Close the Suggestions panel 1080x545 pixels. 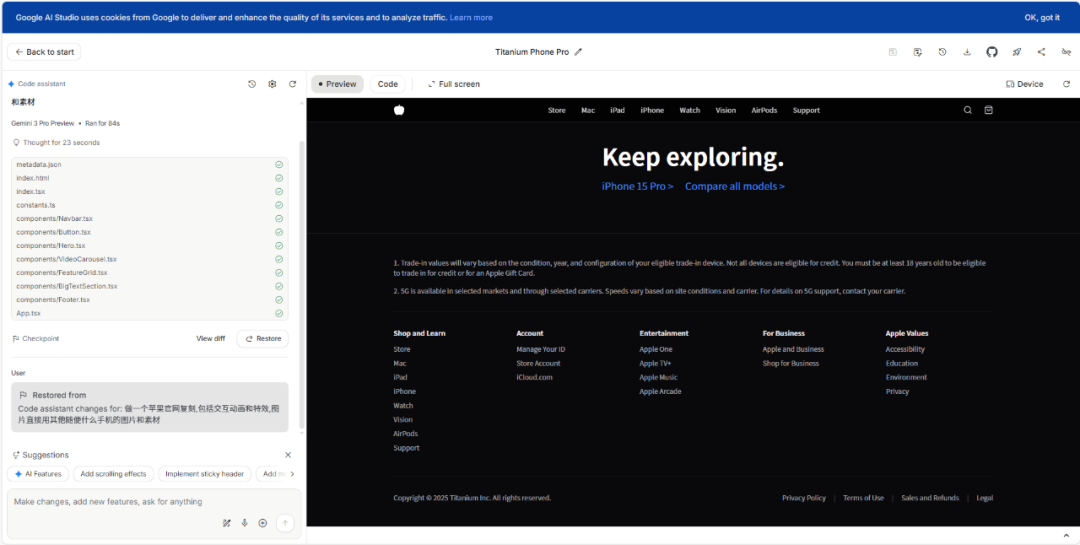pos(288,455)
